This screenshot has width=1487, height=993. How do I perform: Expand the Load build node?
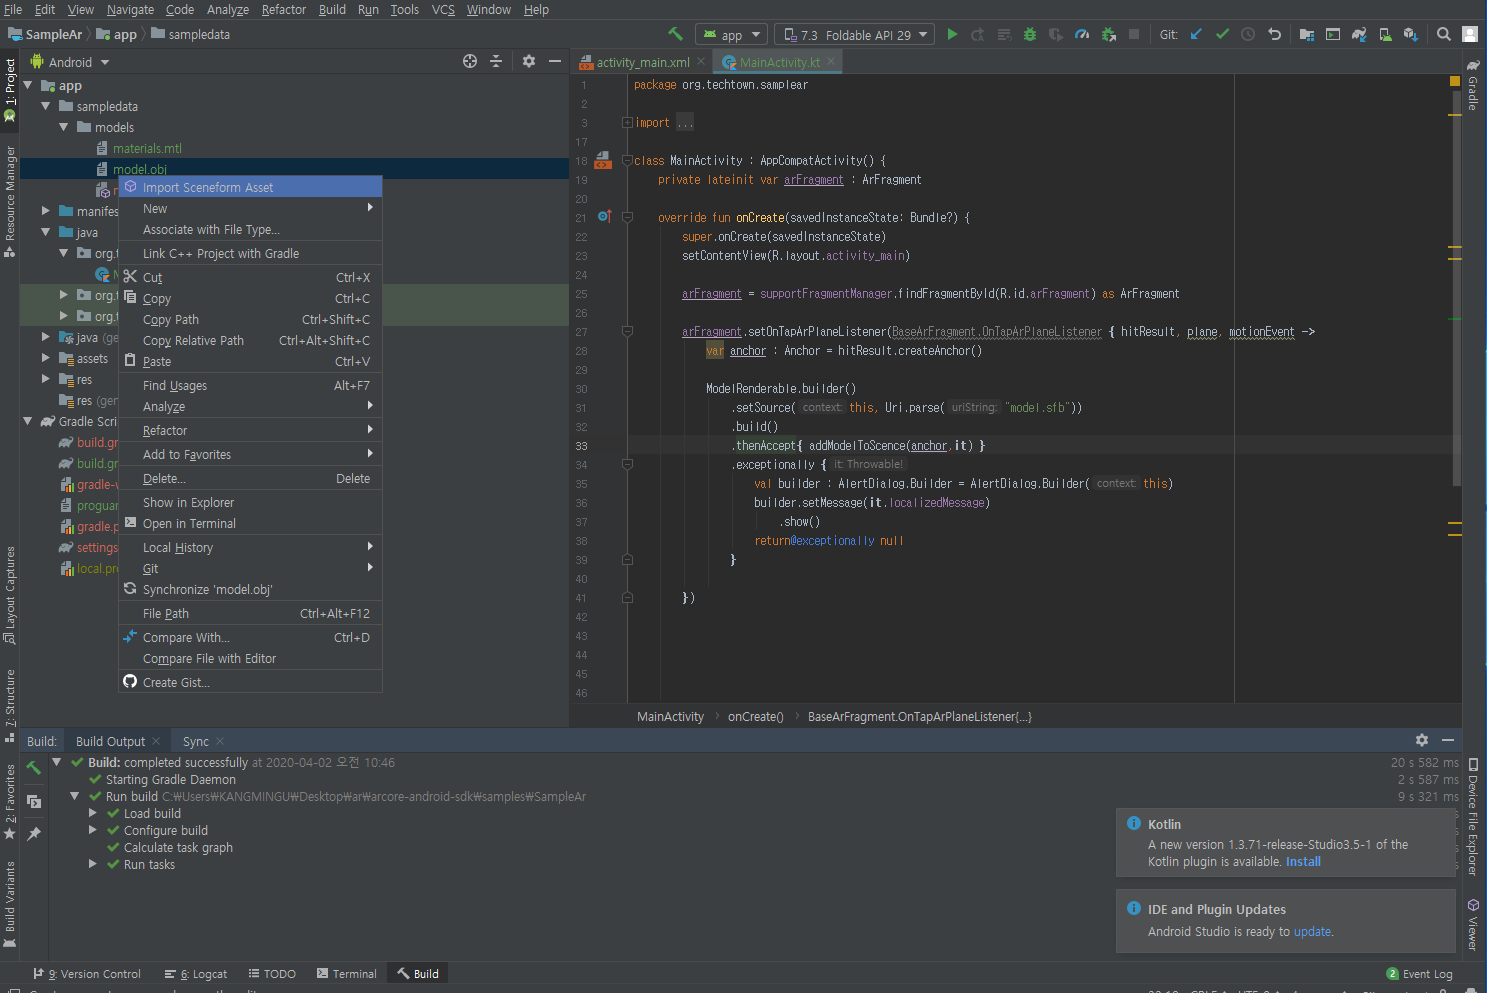93,813
